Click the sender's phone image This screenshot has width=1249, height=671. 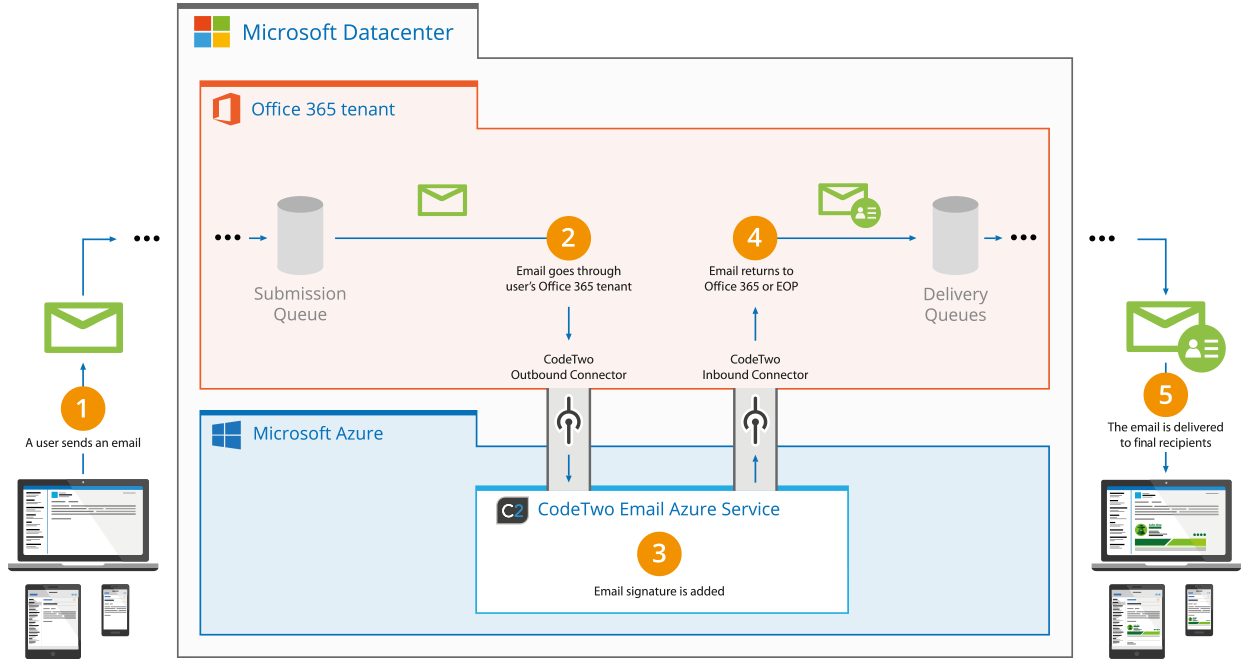tap(115, 610)
